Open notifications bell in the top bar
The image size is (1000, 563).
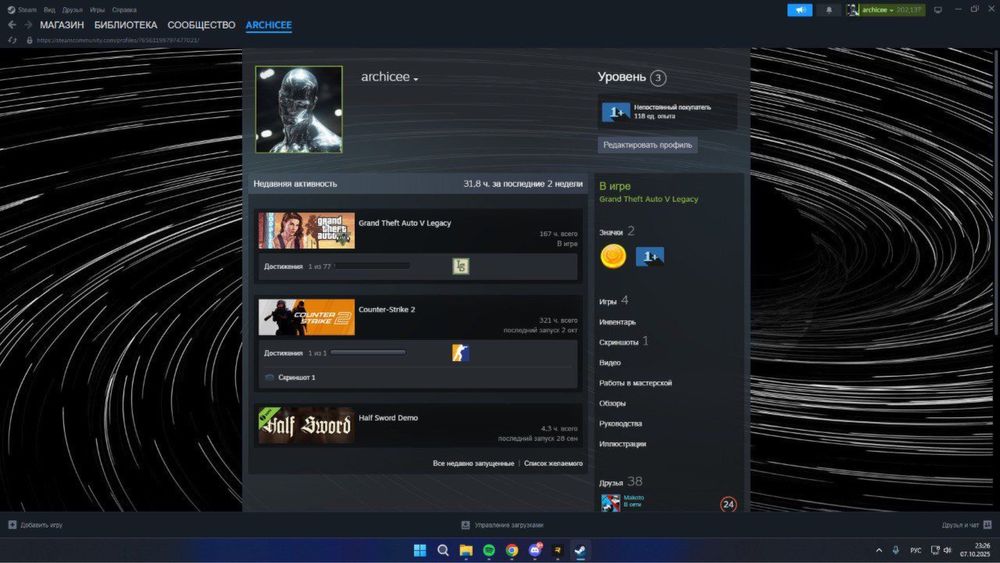[829, 10]
